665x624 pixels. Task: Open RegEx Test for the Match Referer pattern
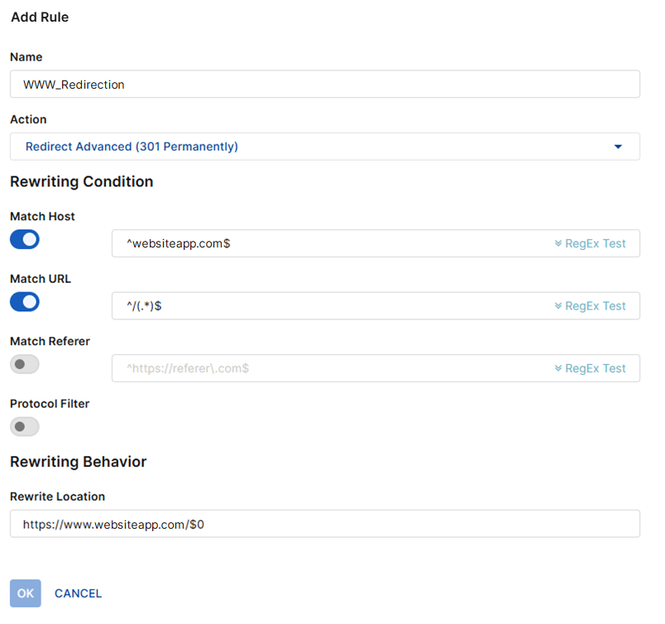pyautogui.click(x=595, y=369)
